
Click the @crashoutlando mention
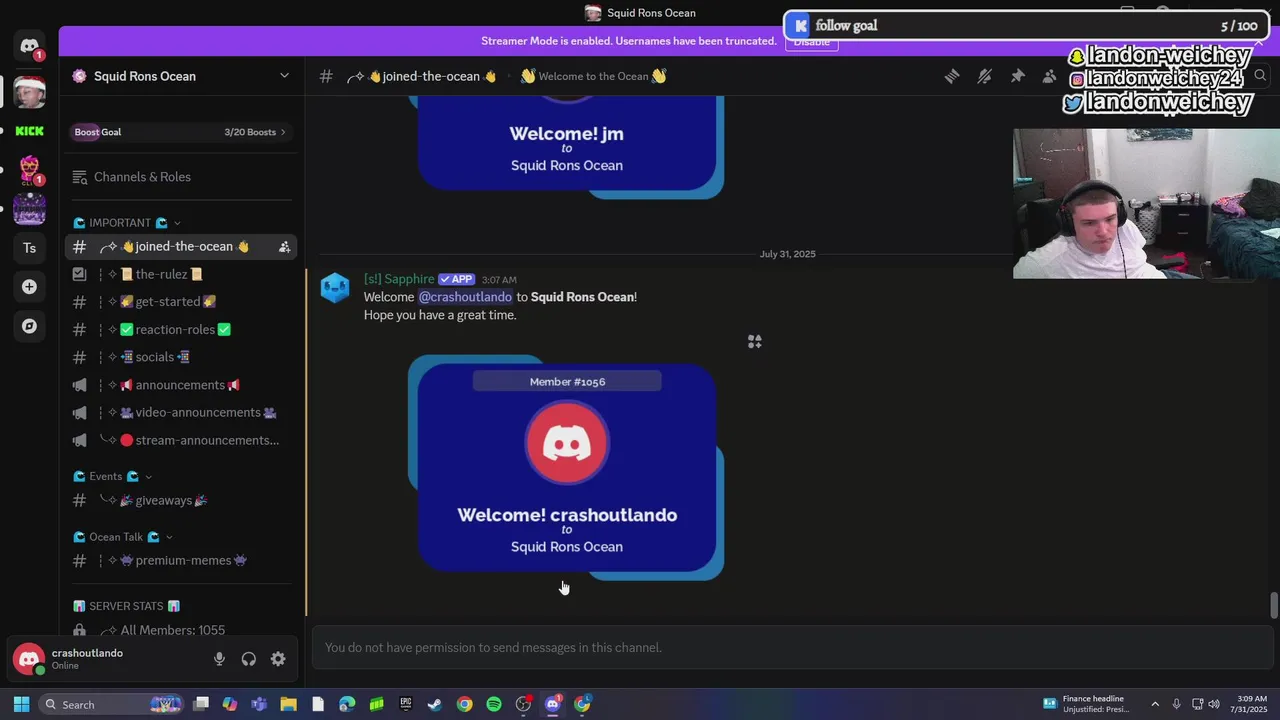click(465, 297)
